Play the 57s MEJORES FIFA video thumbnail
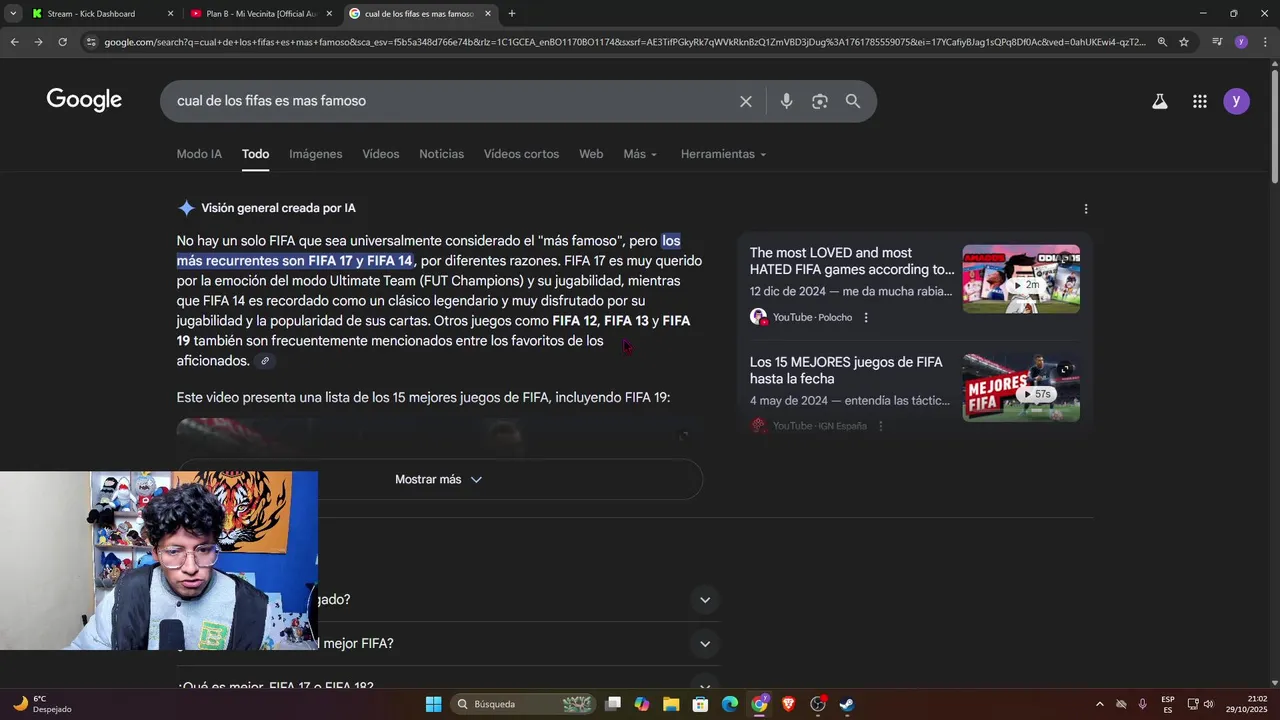Image resolution: width=1280 pixels, height=720 pixels. coord(1021,388)
